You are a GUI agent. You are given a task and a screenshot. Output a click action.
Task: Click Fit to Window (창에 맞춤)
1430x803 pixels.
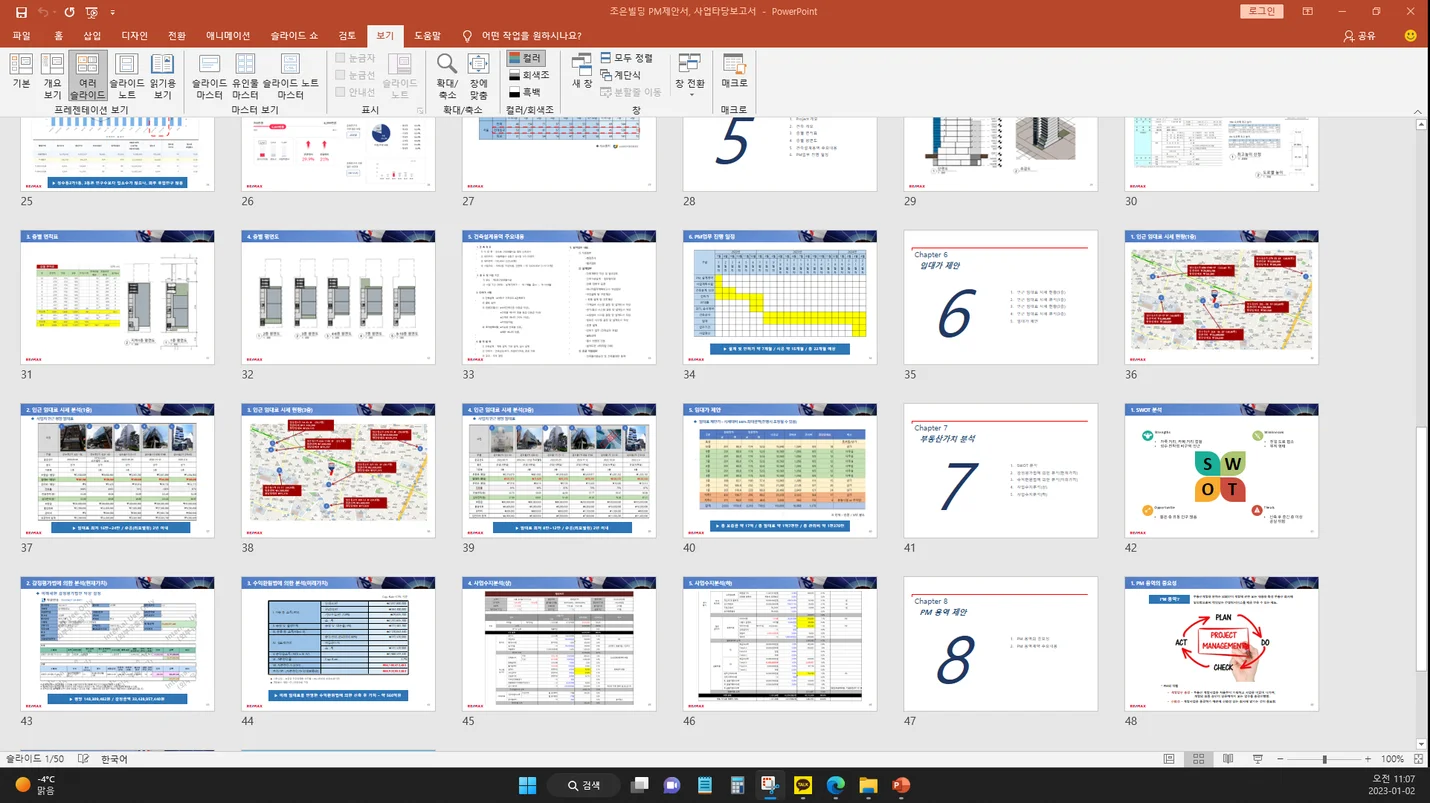[479, 76]
